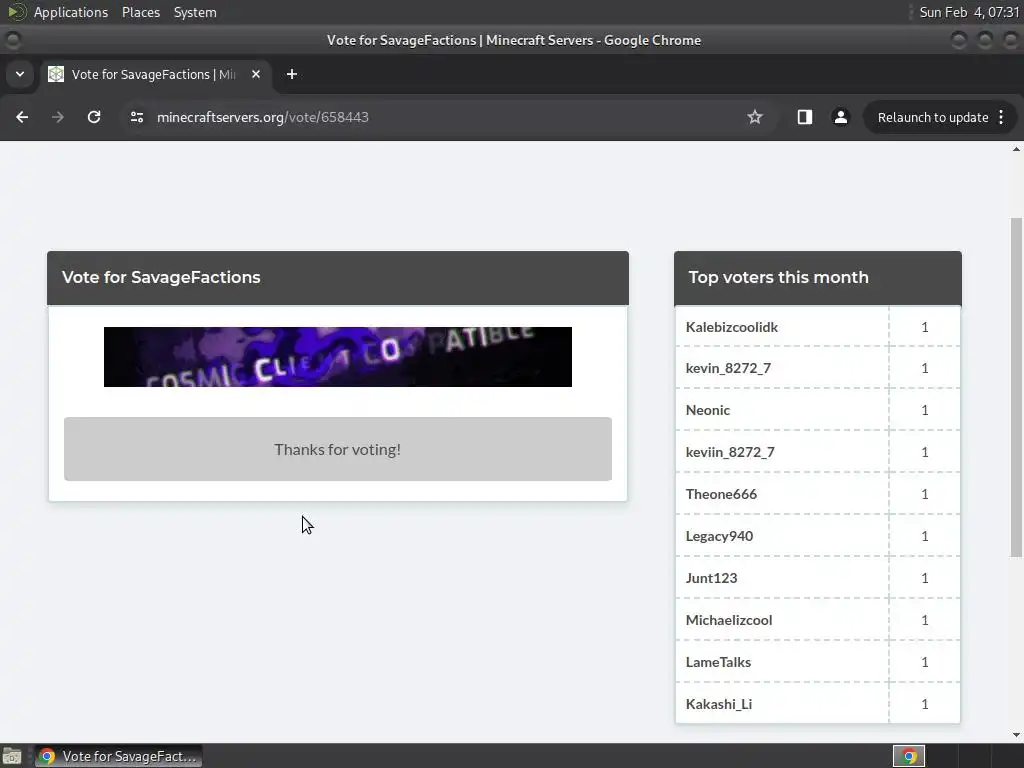Click the window menu button in title bar
This screenshot has height=768, width=1024.
click(13, 40)
